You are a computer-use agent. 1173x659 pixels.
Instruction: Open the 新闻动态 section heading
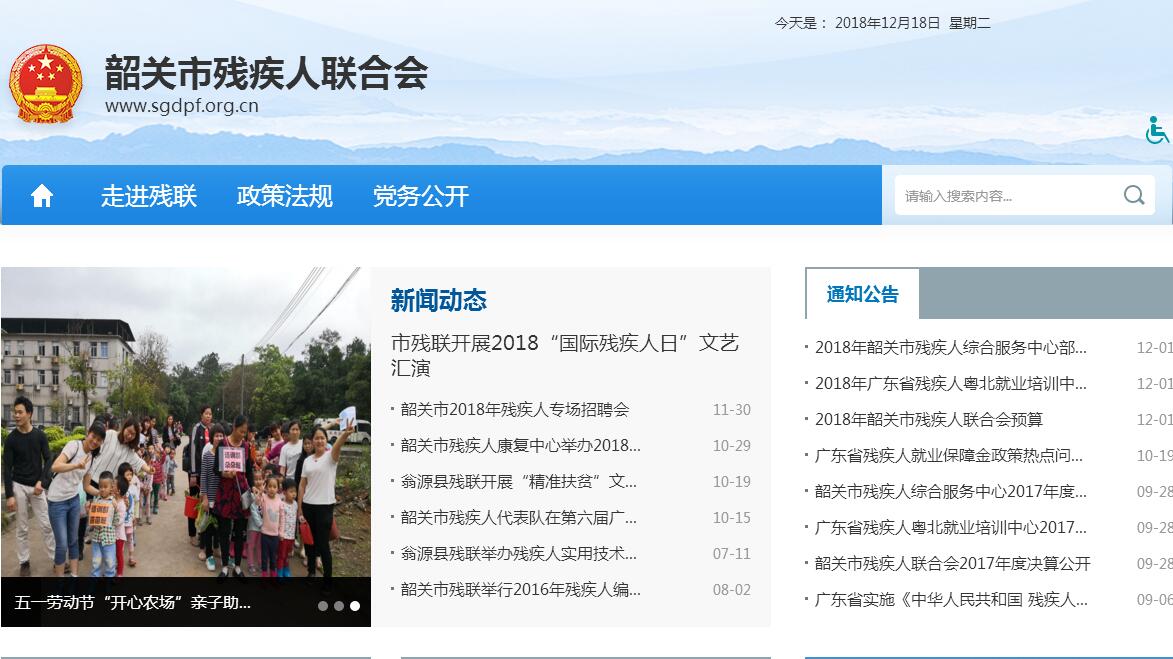click(x=439, y=300)
